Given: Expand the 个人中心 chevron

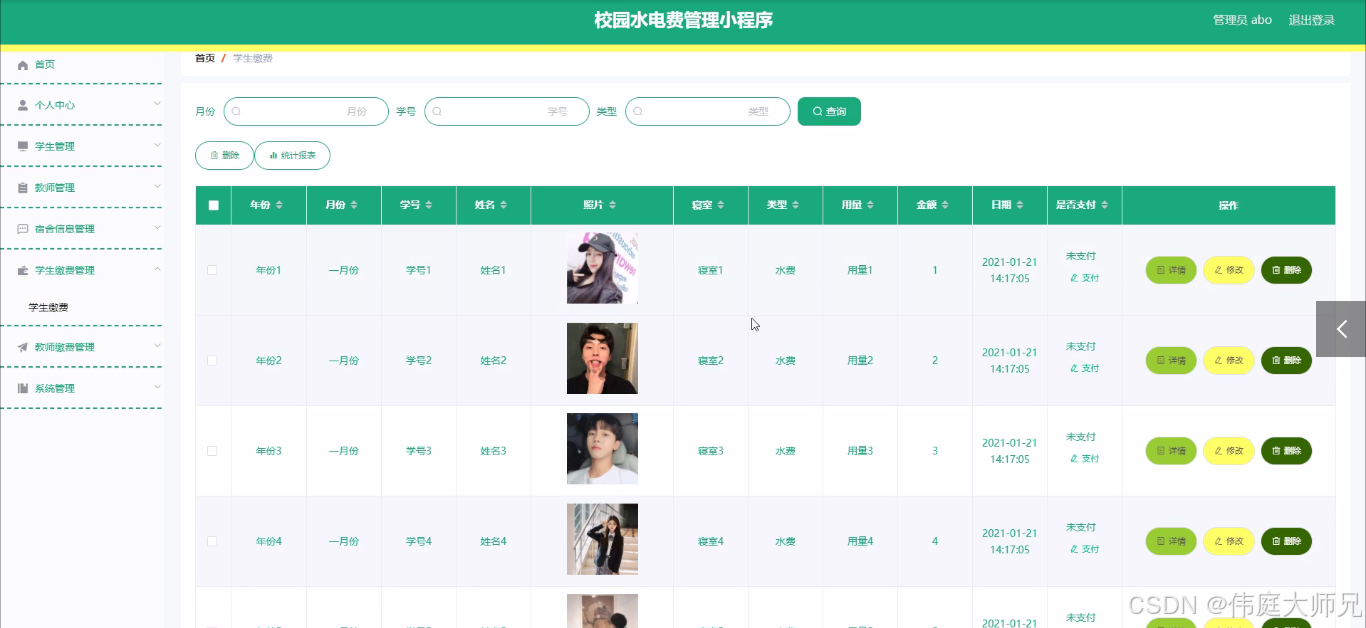Looking at the screenshot, I should [x=157, y=104].
